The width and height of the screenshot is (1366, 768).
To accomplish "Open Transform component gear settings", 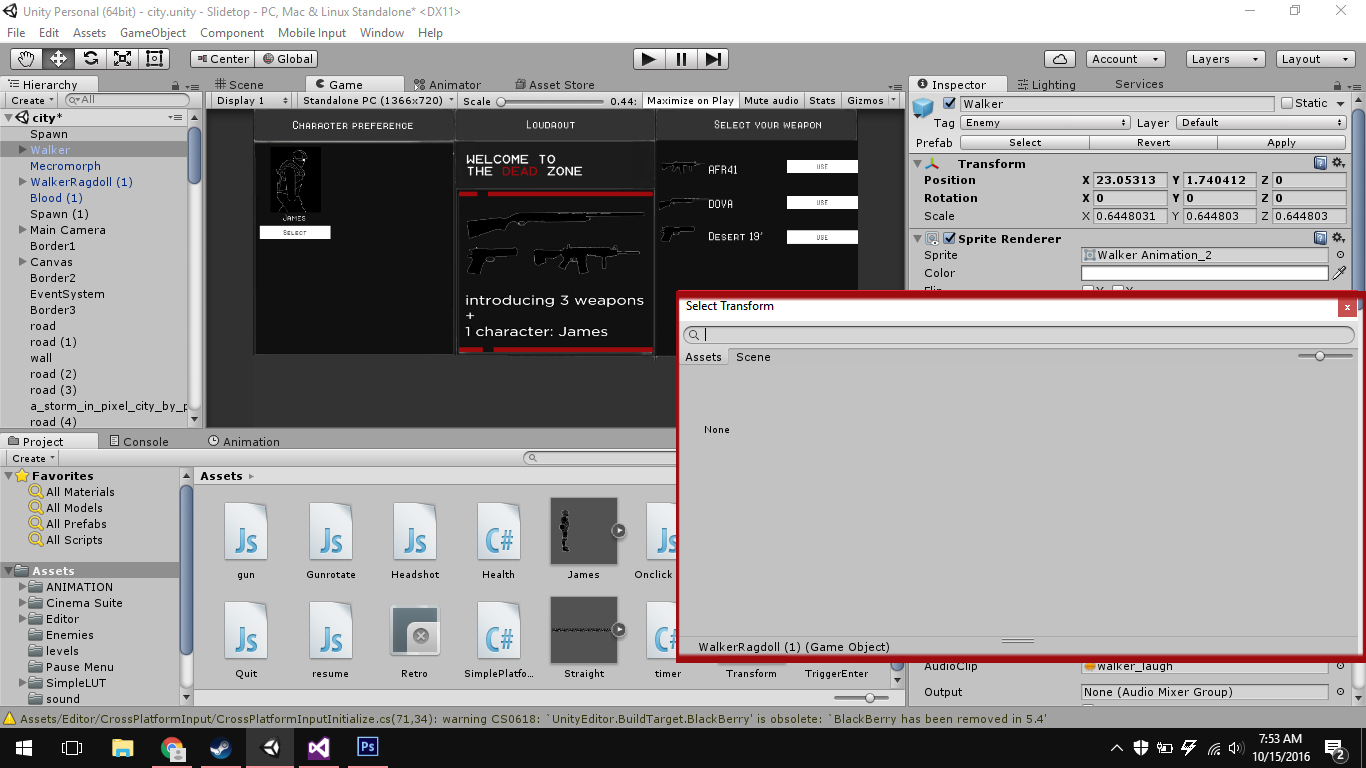I will click(x=1338, y=163).
